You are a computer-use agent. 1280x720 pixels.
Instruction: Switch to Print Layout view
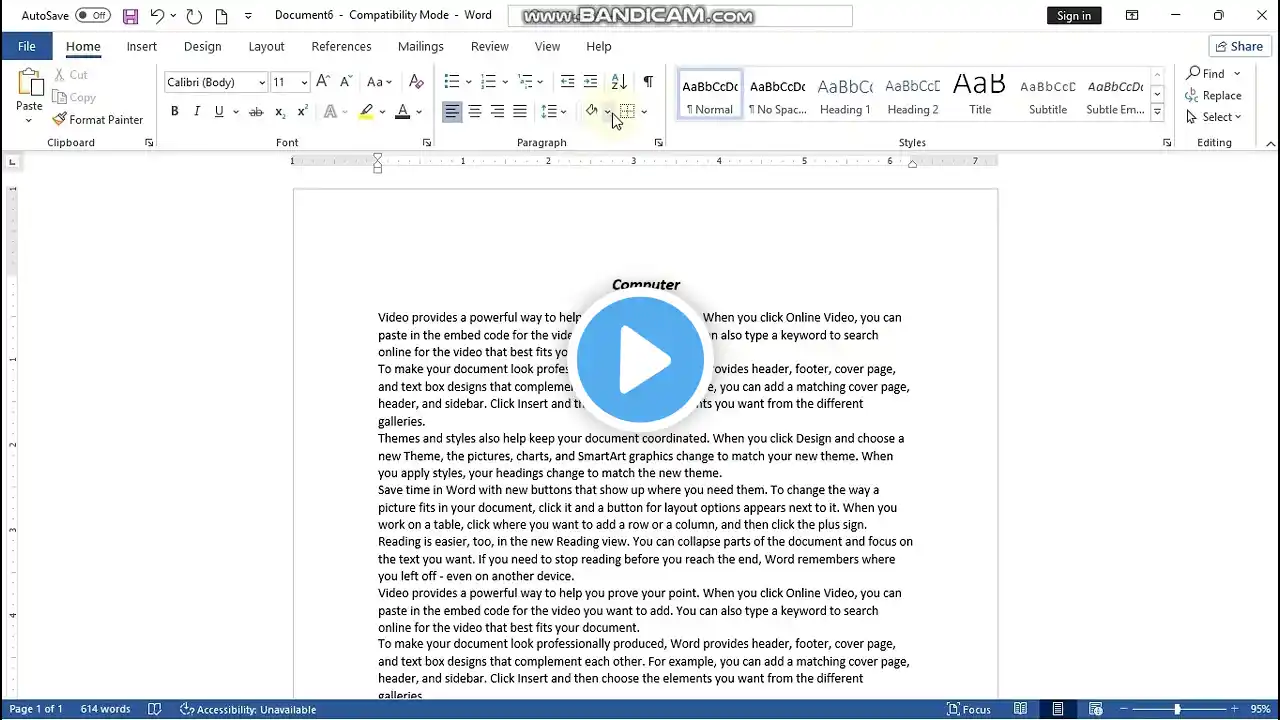pyautogui.click(x=1058, y=709)
